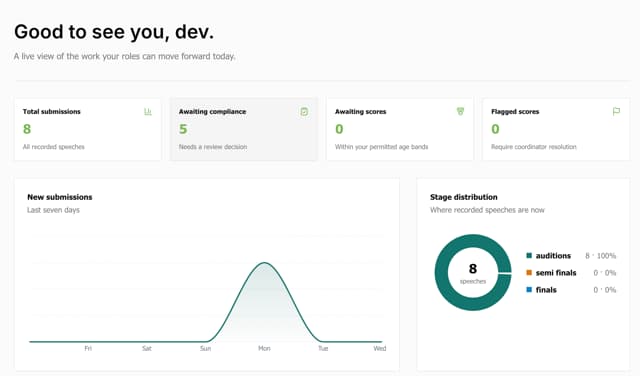This screenshot has width=640, height=376.
Task: Select the auditions legend label
Action: (x=553, y=256)
